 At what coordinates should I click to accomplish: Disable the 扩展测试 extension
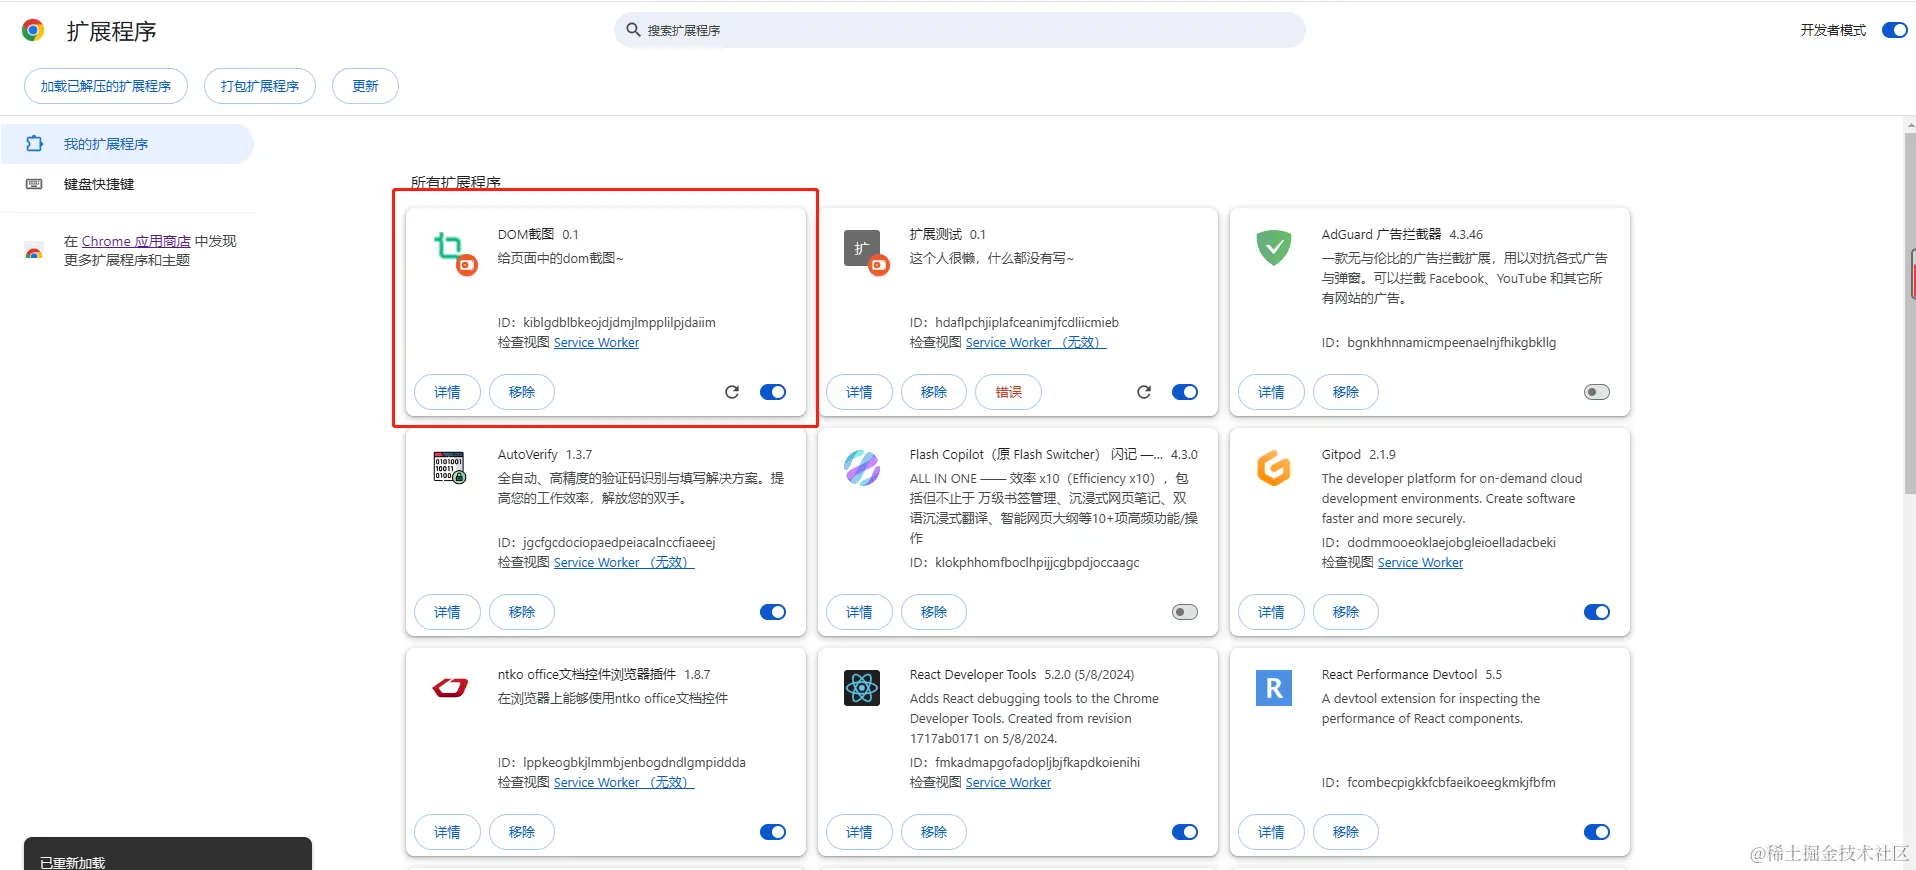1185,392
